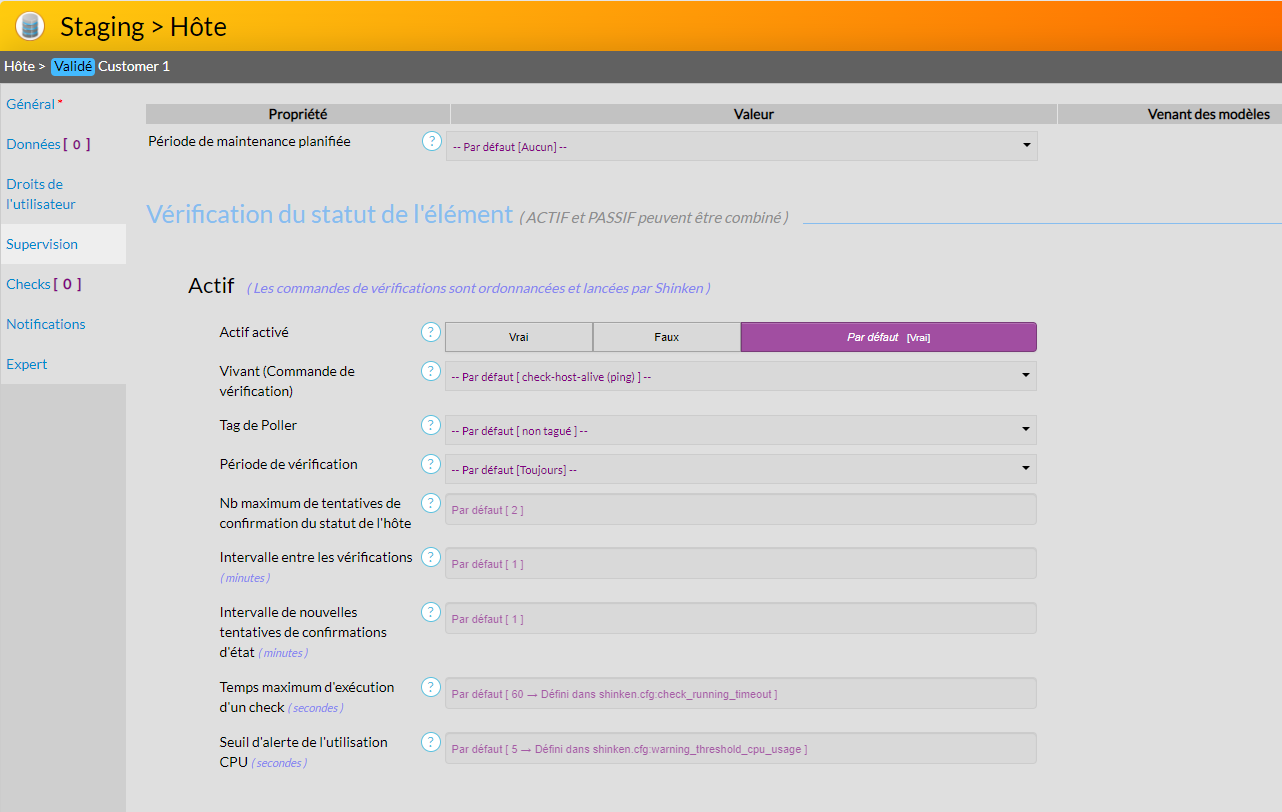Click the Staging database logo icon

pyautogui.click(x=30, y=26)
